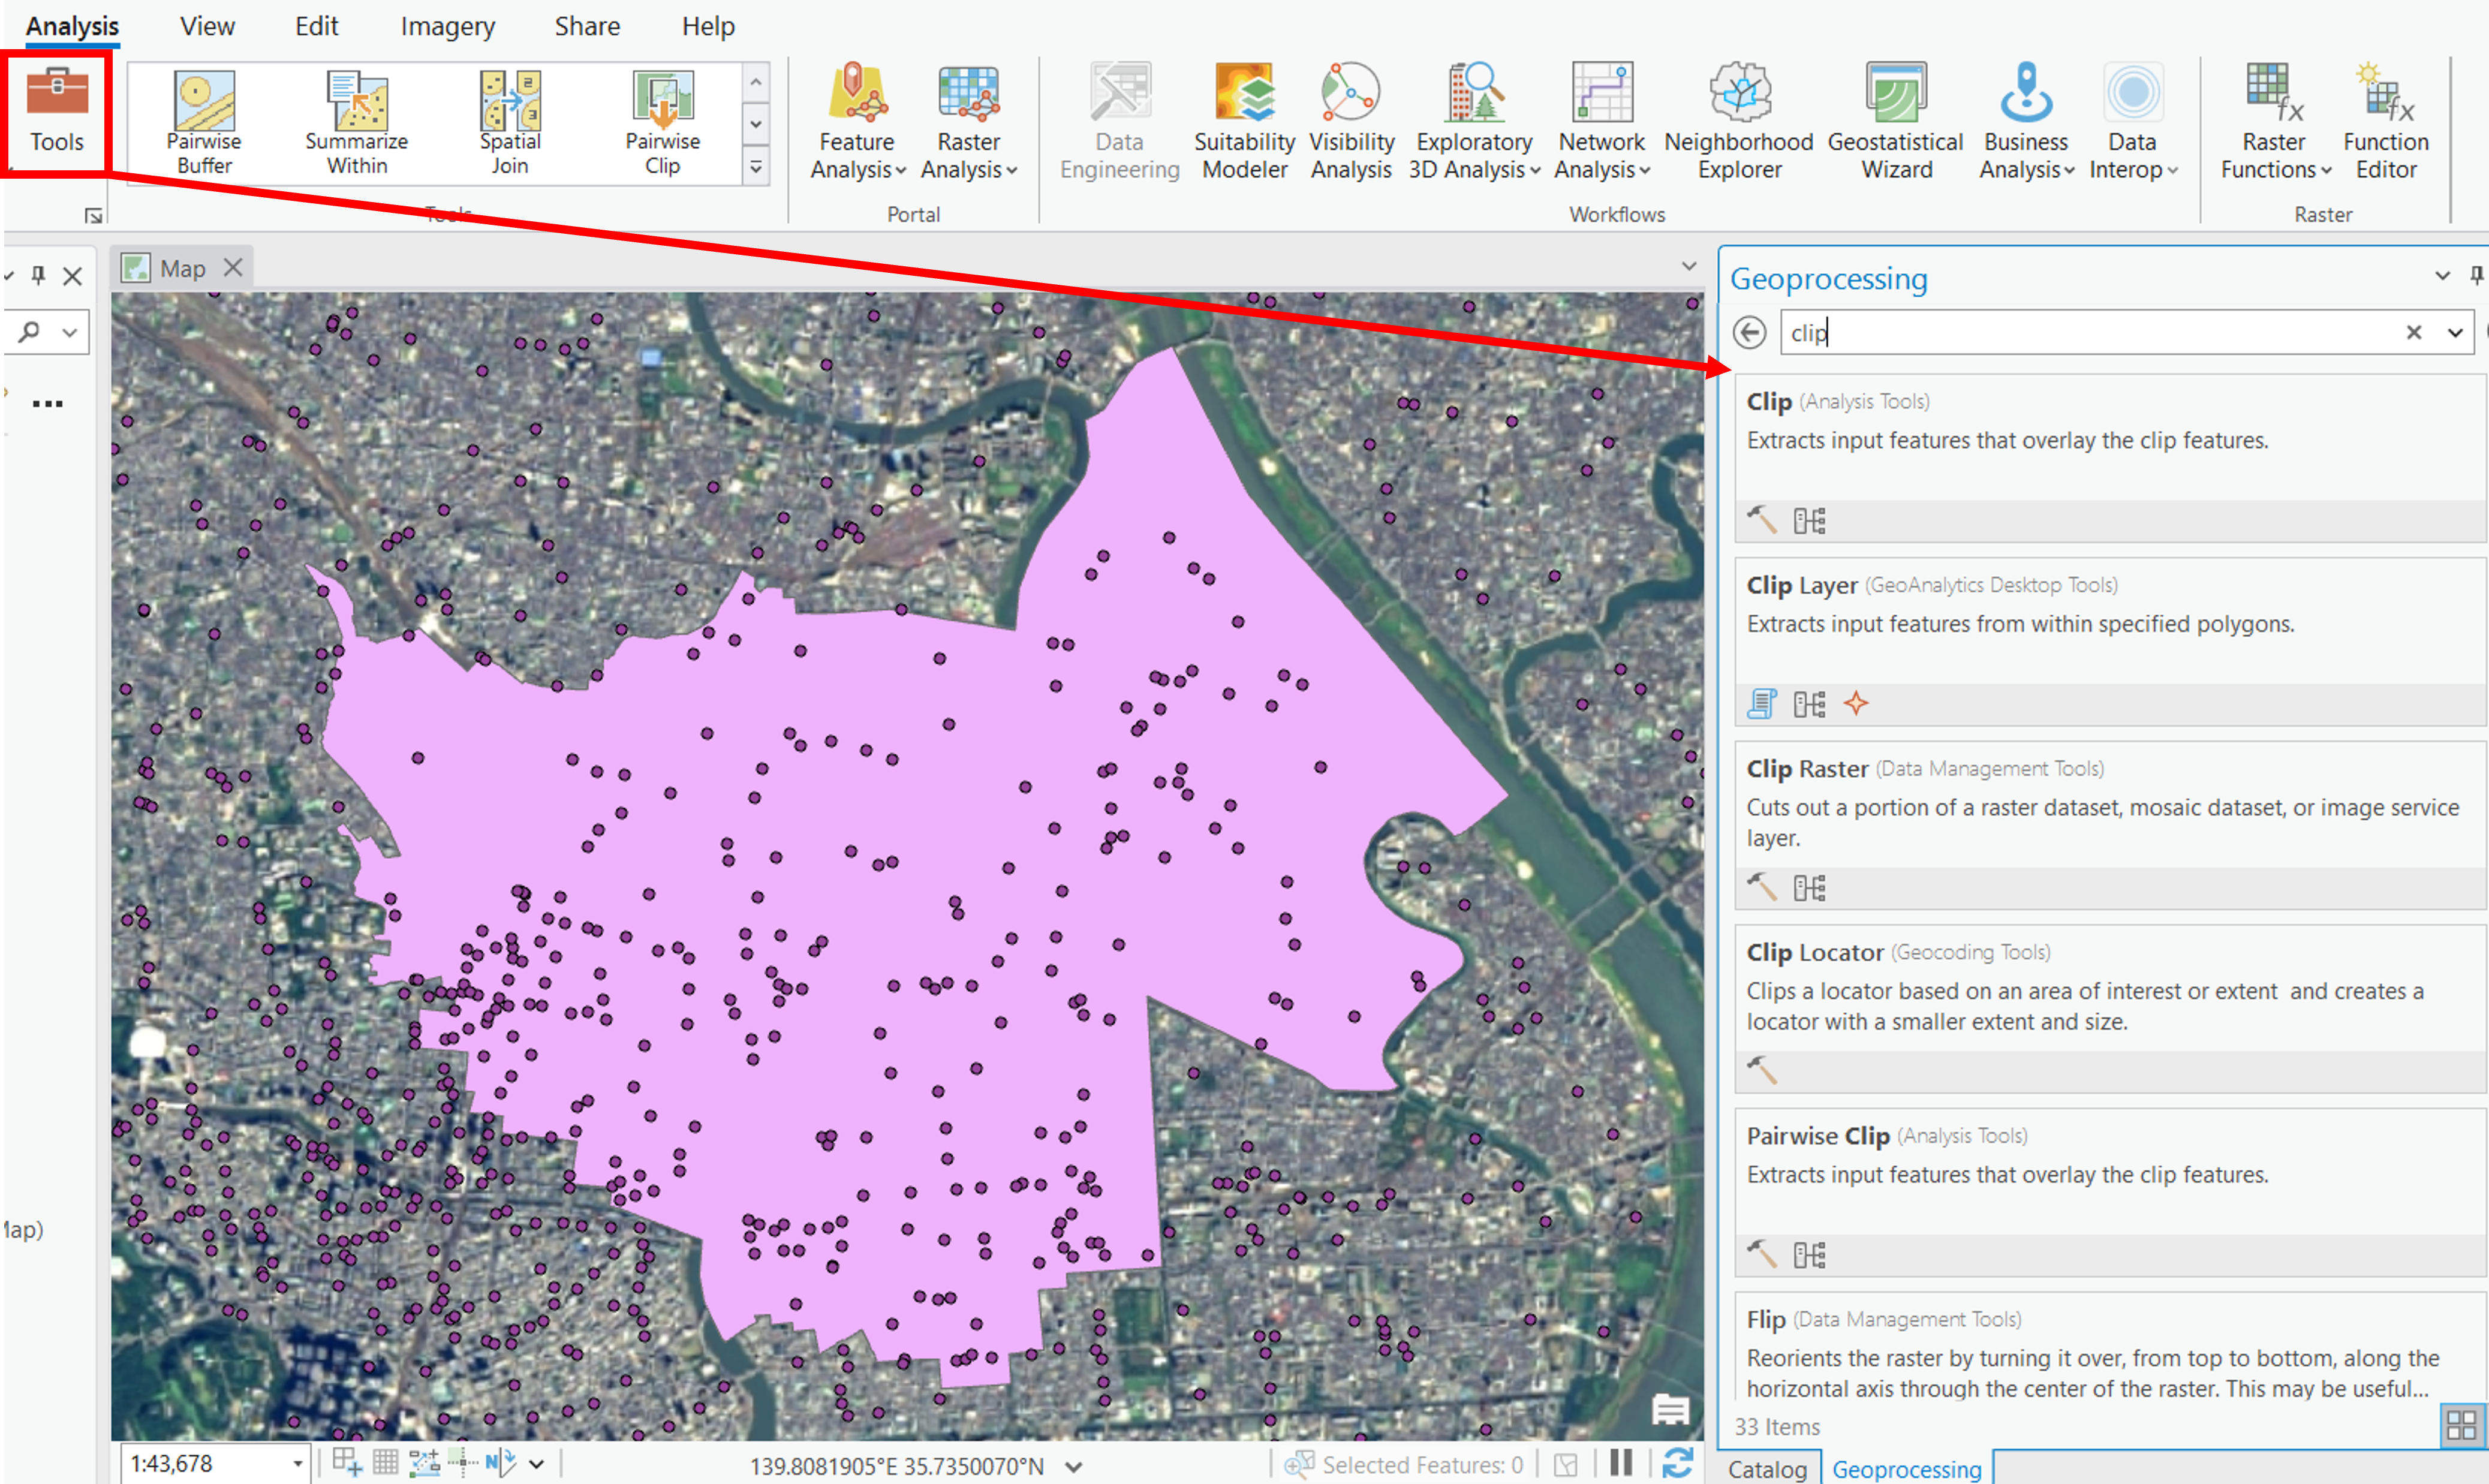Launch Pairwise Clip from the ribbon gallery
This screenshot has height=1484, width=2489.
tap(662, 123)
